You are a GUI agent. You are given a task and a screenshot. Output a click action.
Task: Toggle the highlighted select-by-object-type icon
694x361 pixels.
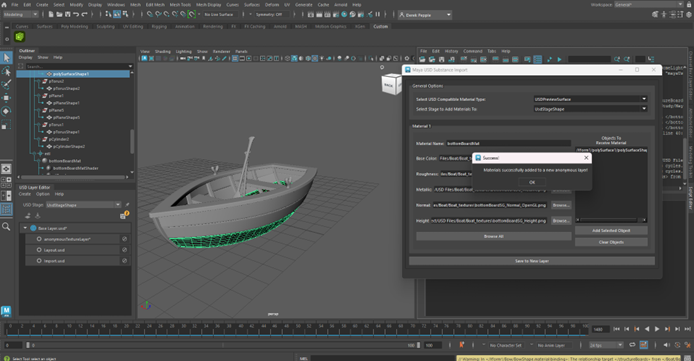117,15
